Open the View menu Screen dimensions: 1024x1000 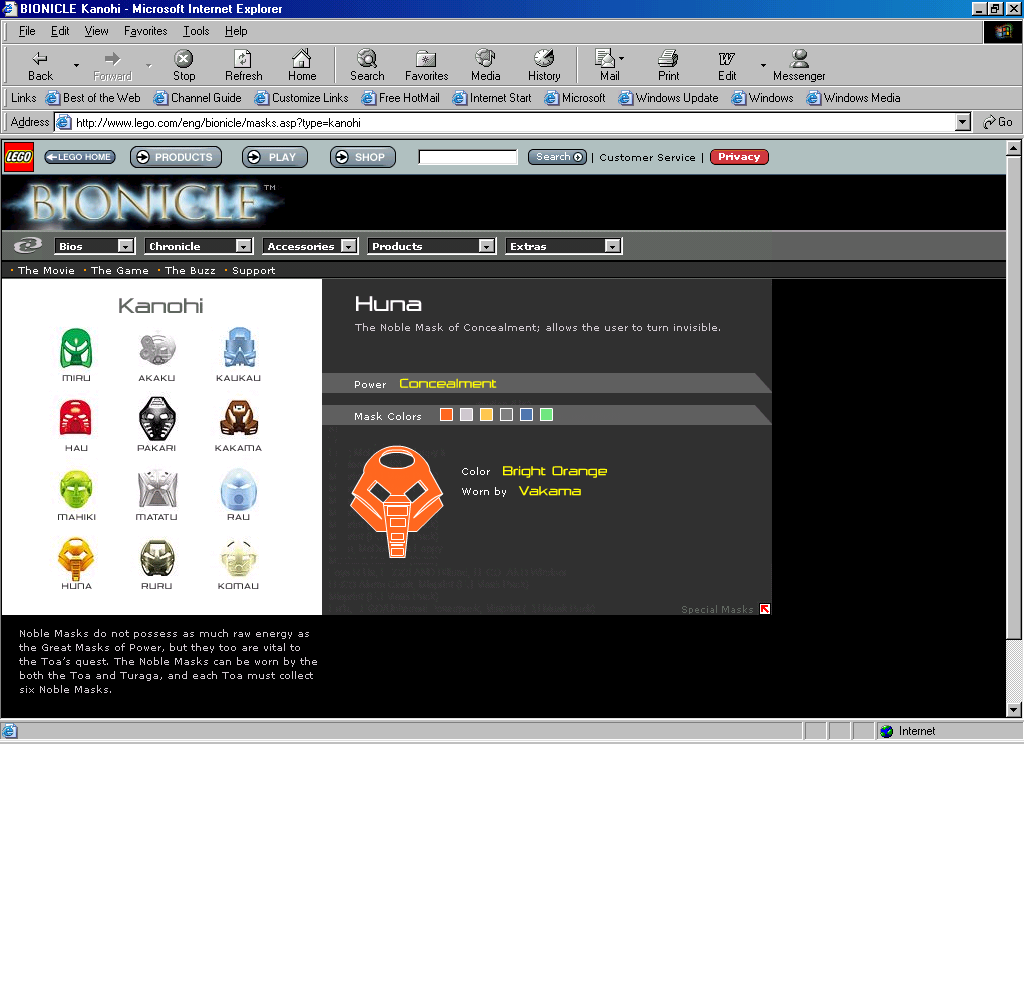pyautogui.click(x=96, y=31)
